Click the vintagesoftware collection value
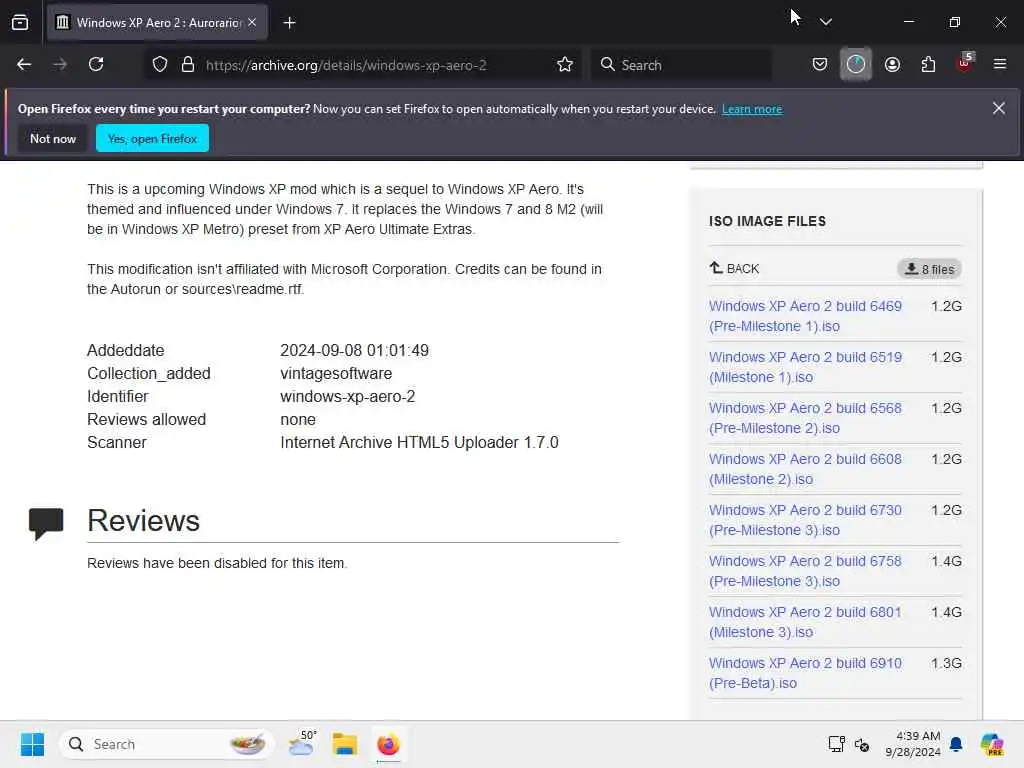Screen dimensions: 1024x768 [x=336, y=374]
